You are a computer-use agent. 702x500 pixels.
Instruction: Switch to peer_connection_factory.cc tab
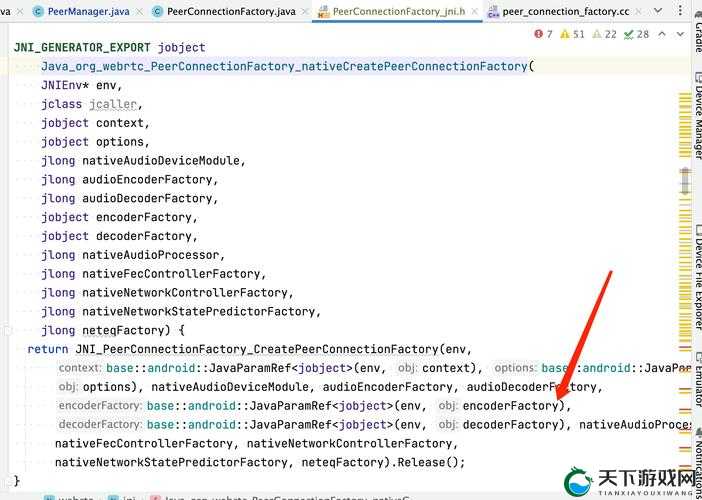click(x=565, y=11)
